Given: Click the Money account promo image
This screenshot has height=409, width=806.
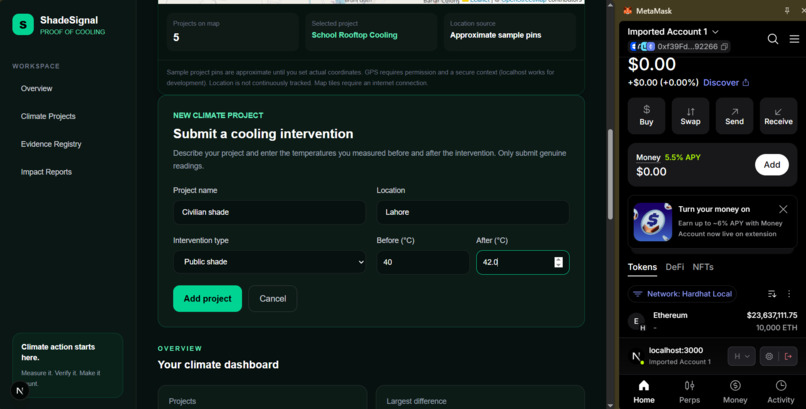Looking at the screenshot, I should point(653,222).
